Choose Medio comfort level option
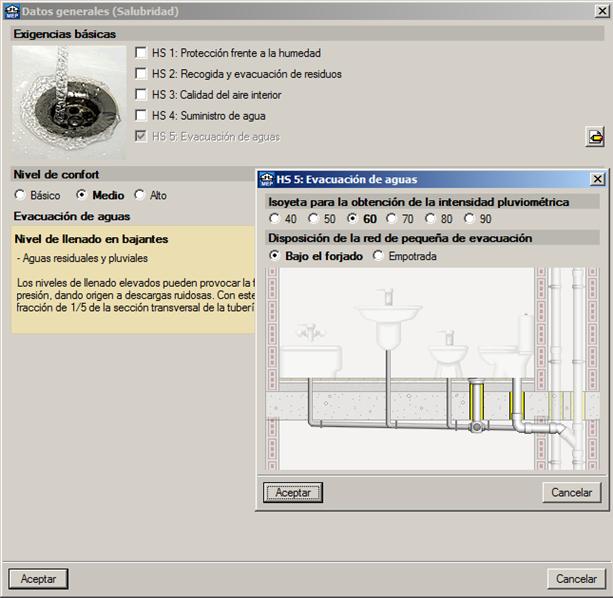The height and width of the screenshot is (598, 613). [x=83, y=195]
